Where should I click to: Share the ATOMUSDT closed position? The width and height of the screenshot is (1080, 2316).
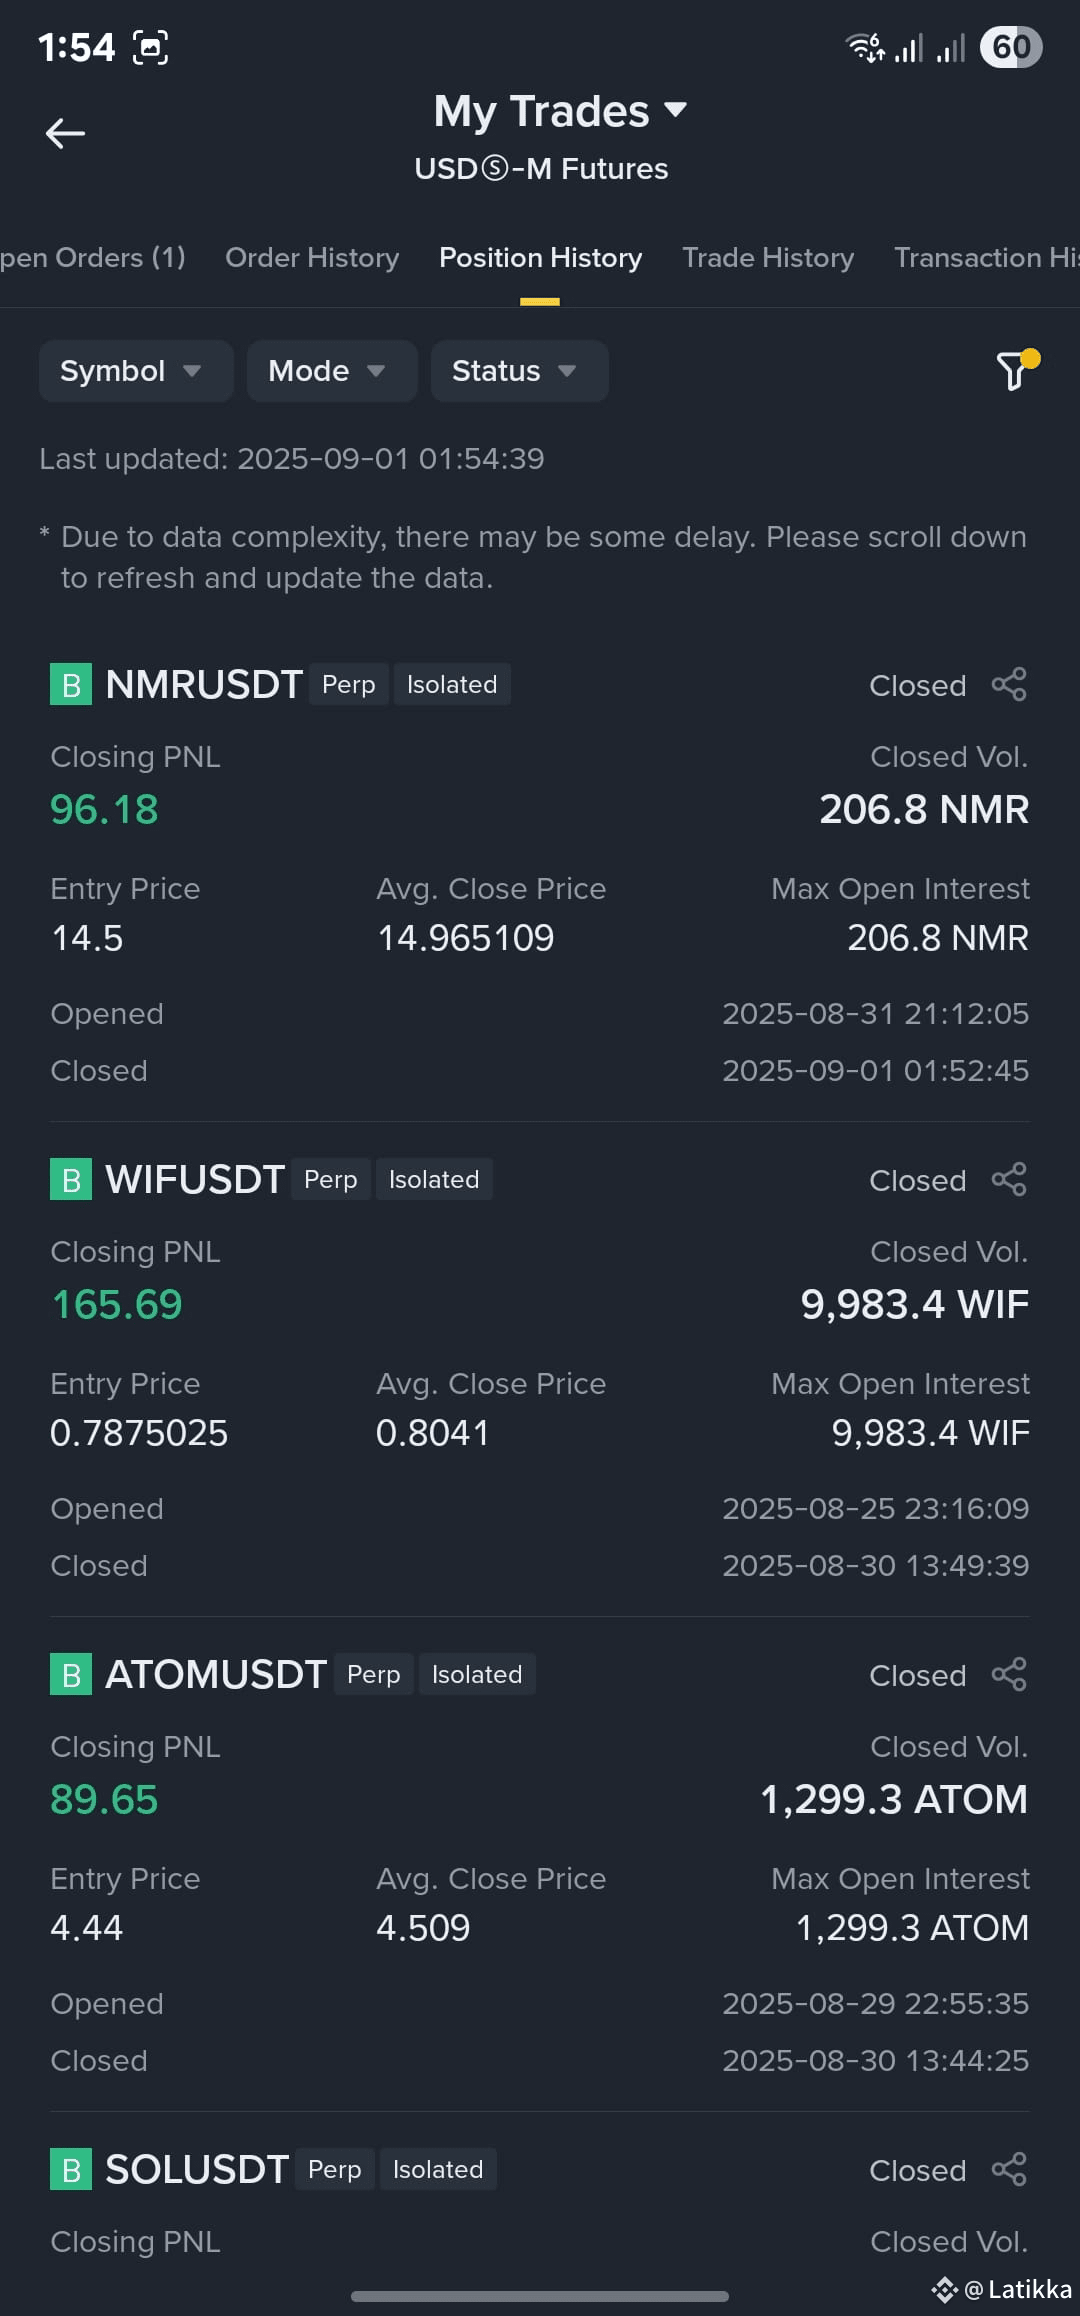click(x=1009, y=1675)
